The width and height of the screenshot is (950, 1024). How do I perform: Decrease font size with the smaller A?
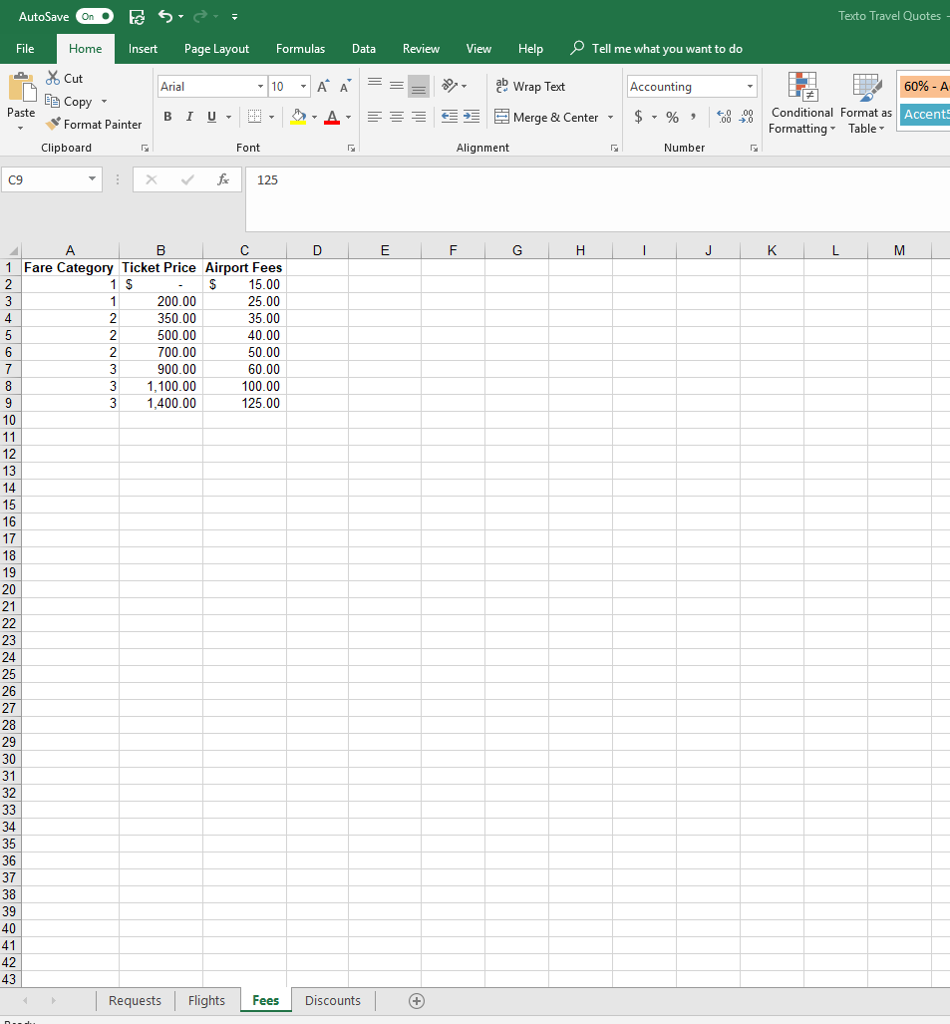tap(345, 86)
